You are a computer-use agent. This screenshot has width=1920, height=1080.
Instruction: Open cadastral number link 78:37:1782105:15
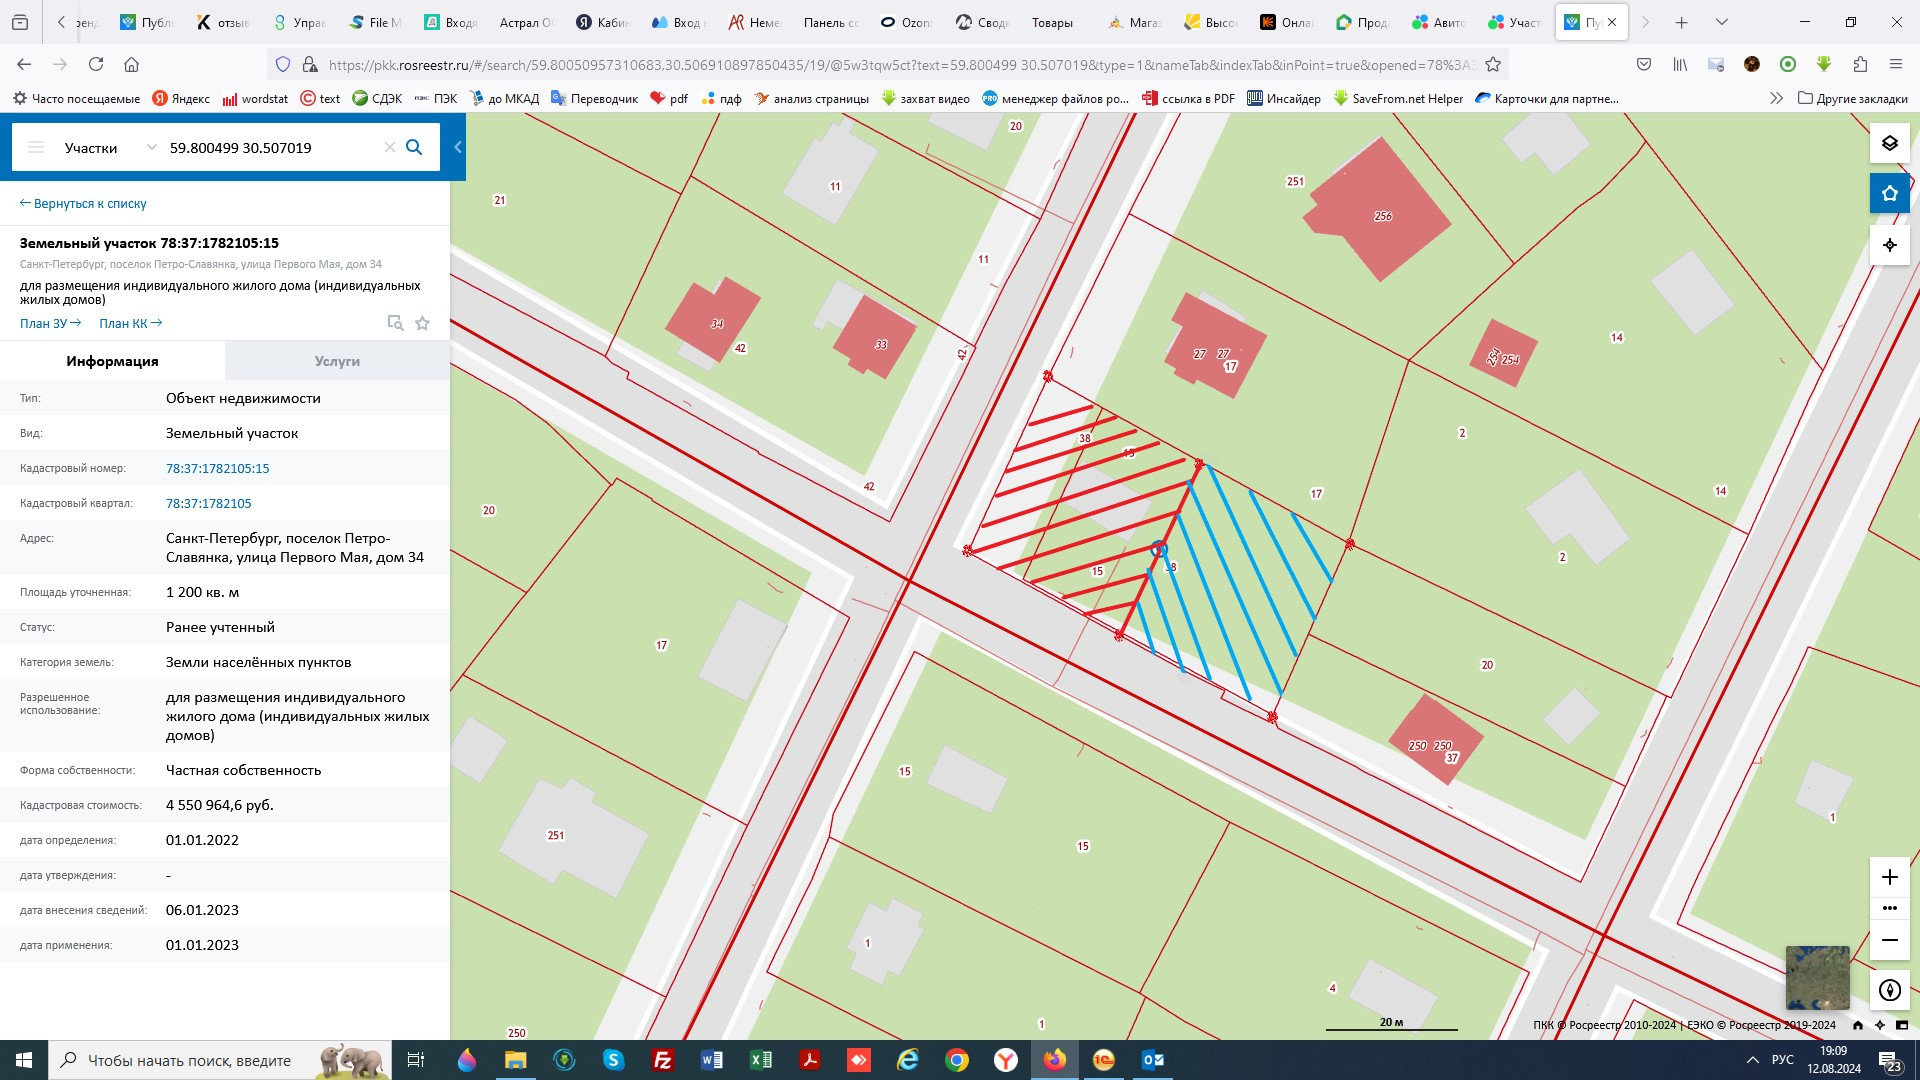click(217, 468)
